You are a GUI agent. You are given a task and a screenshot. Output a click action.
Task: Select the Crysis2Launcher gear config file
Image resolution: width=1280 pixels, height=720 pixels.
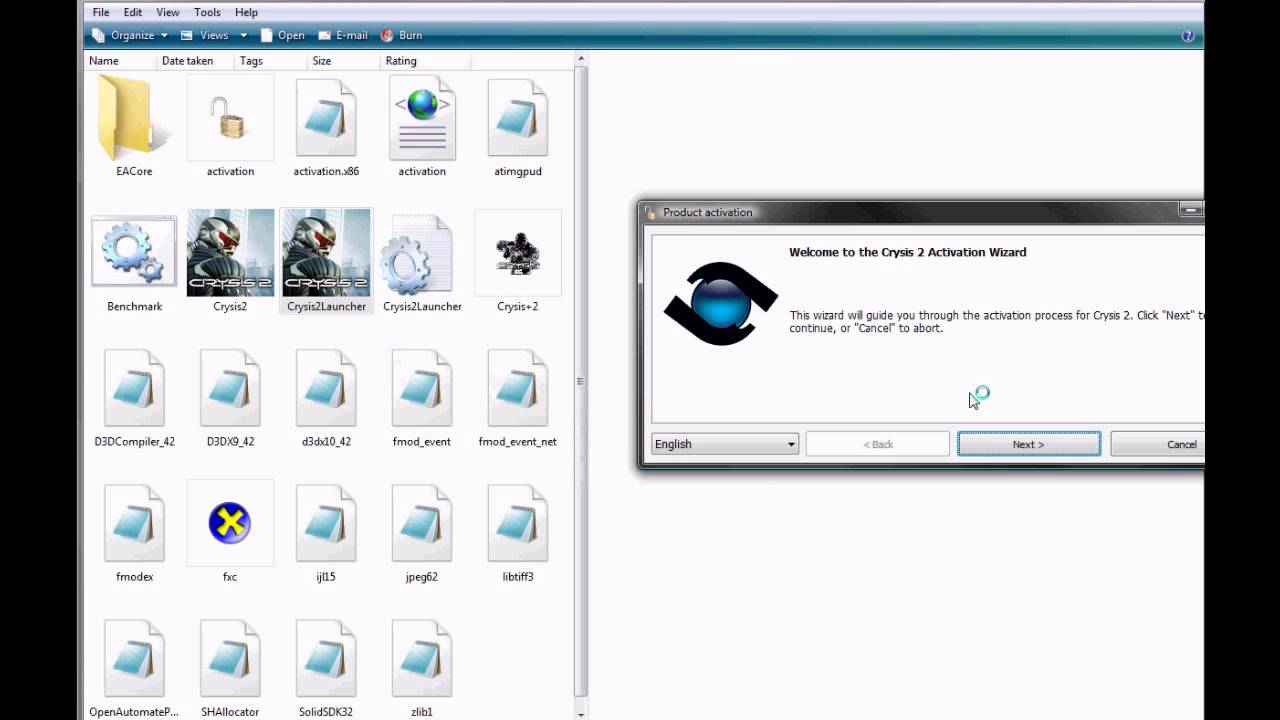(x=422, y=261)
